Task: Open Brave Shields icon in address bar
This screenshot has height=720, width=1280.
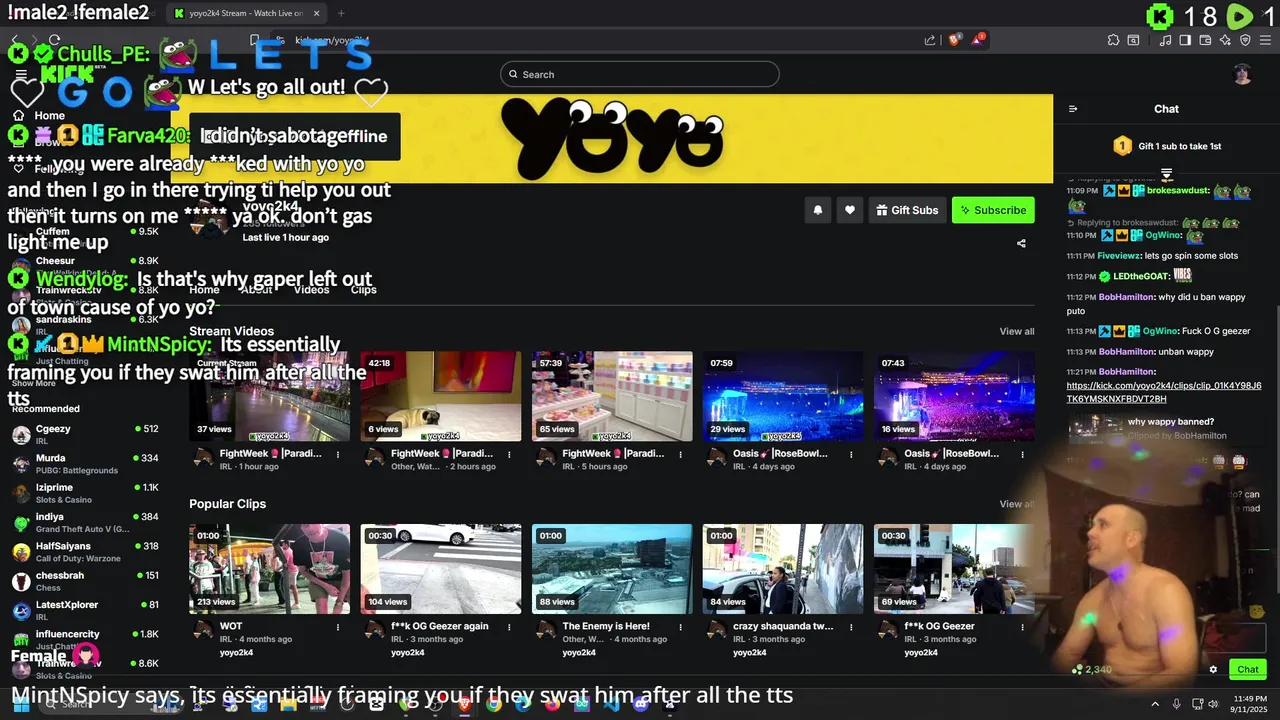Action: coord(954,40)
